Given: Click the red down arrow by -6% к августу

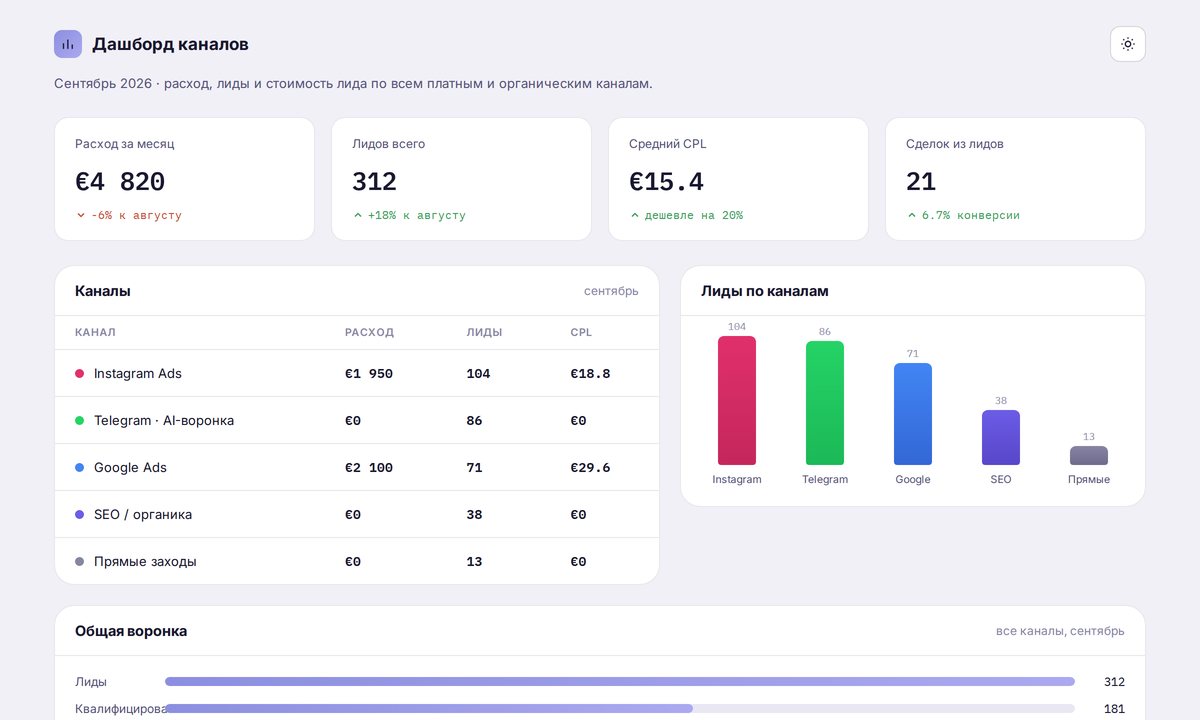Looking at the screenshot, I should pyautogui.click(x=81, y=215).
